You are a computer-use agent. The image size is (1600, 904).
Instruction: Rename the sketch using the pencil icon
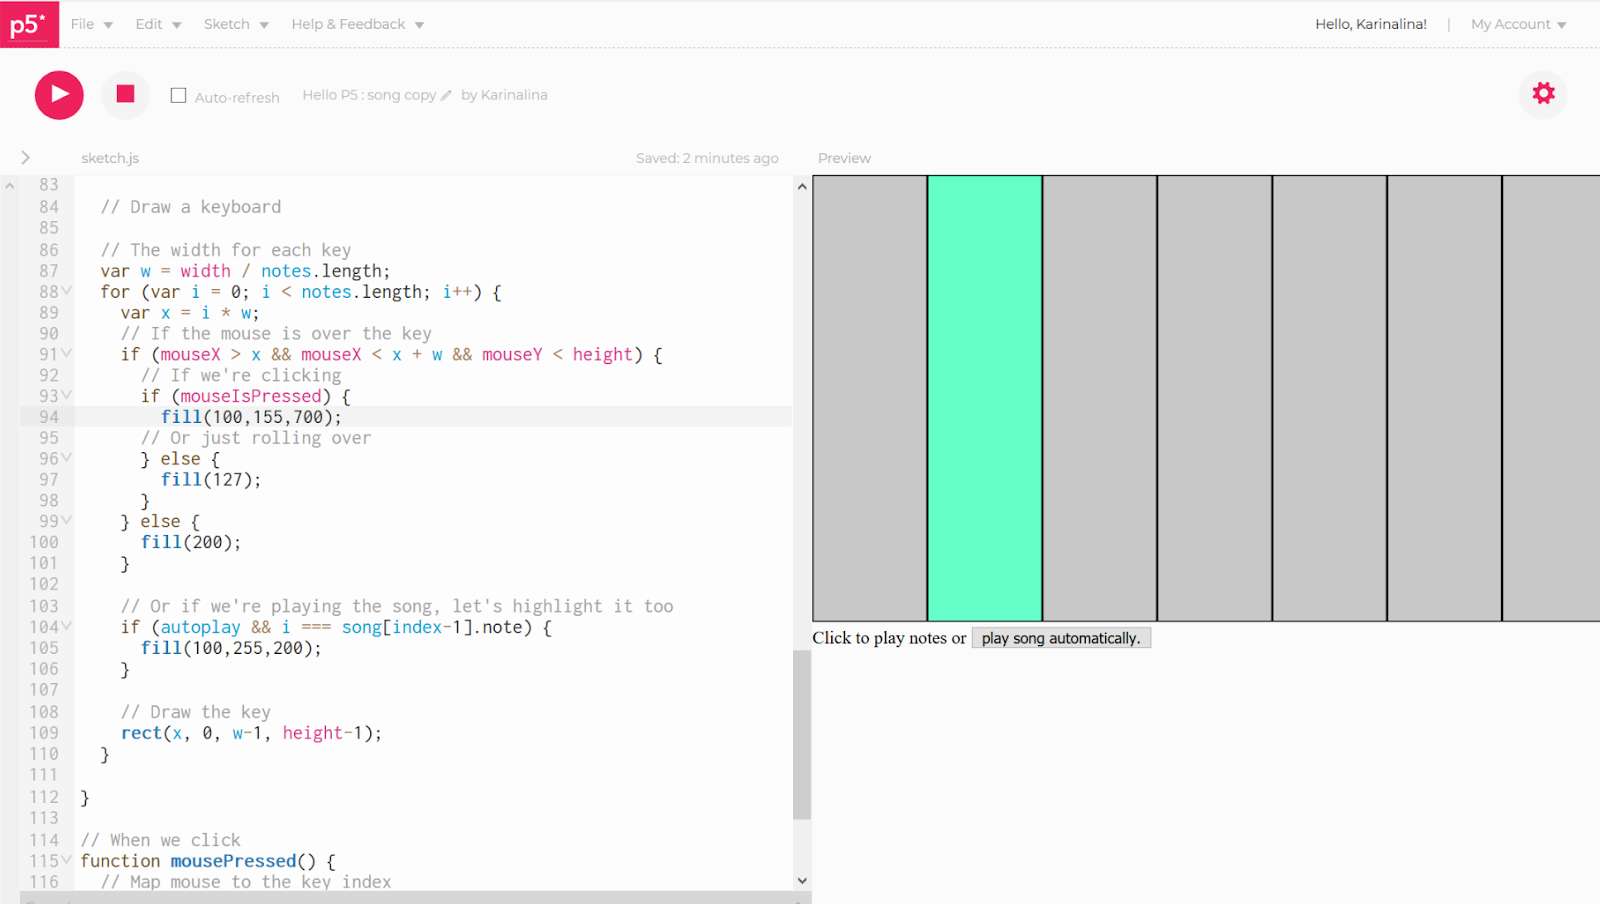447,94
